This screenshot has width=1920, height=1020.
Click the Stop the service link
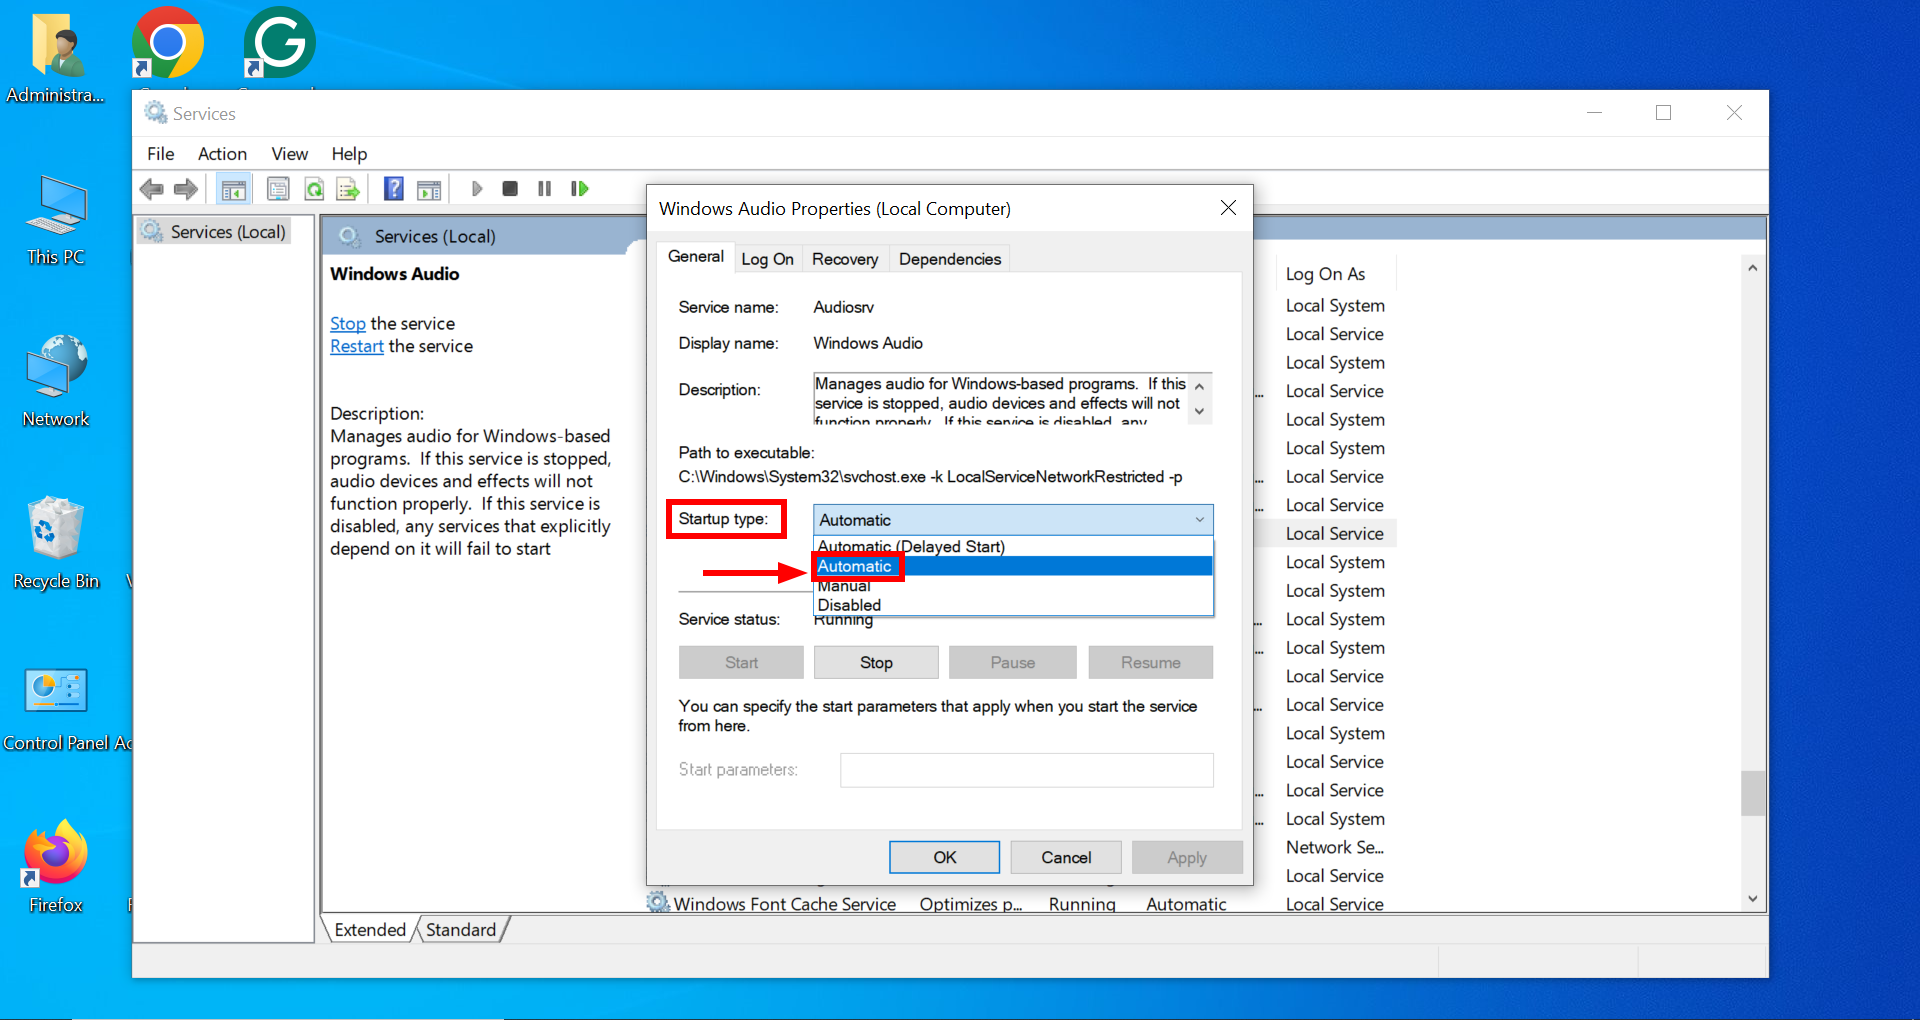coord(348,323)
